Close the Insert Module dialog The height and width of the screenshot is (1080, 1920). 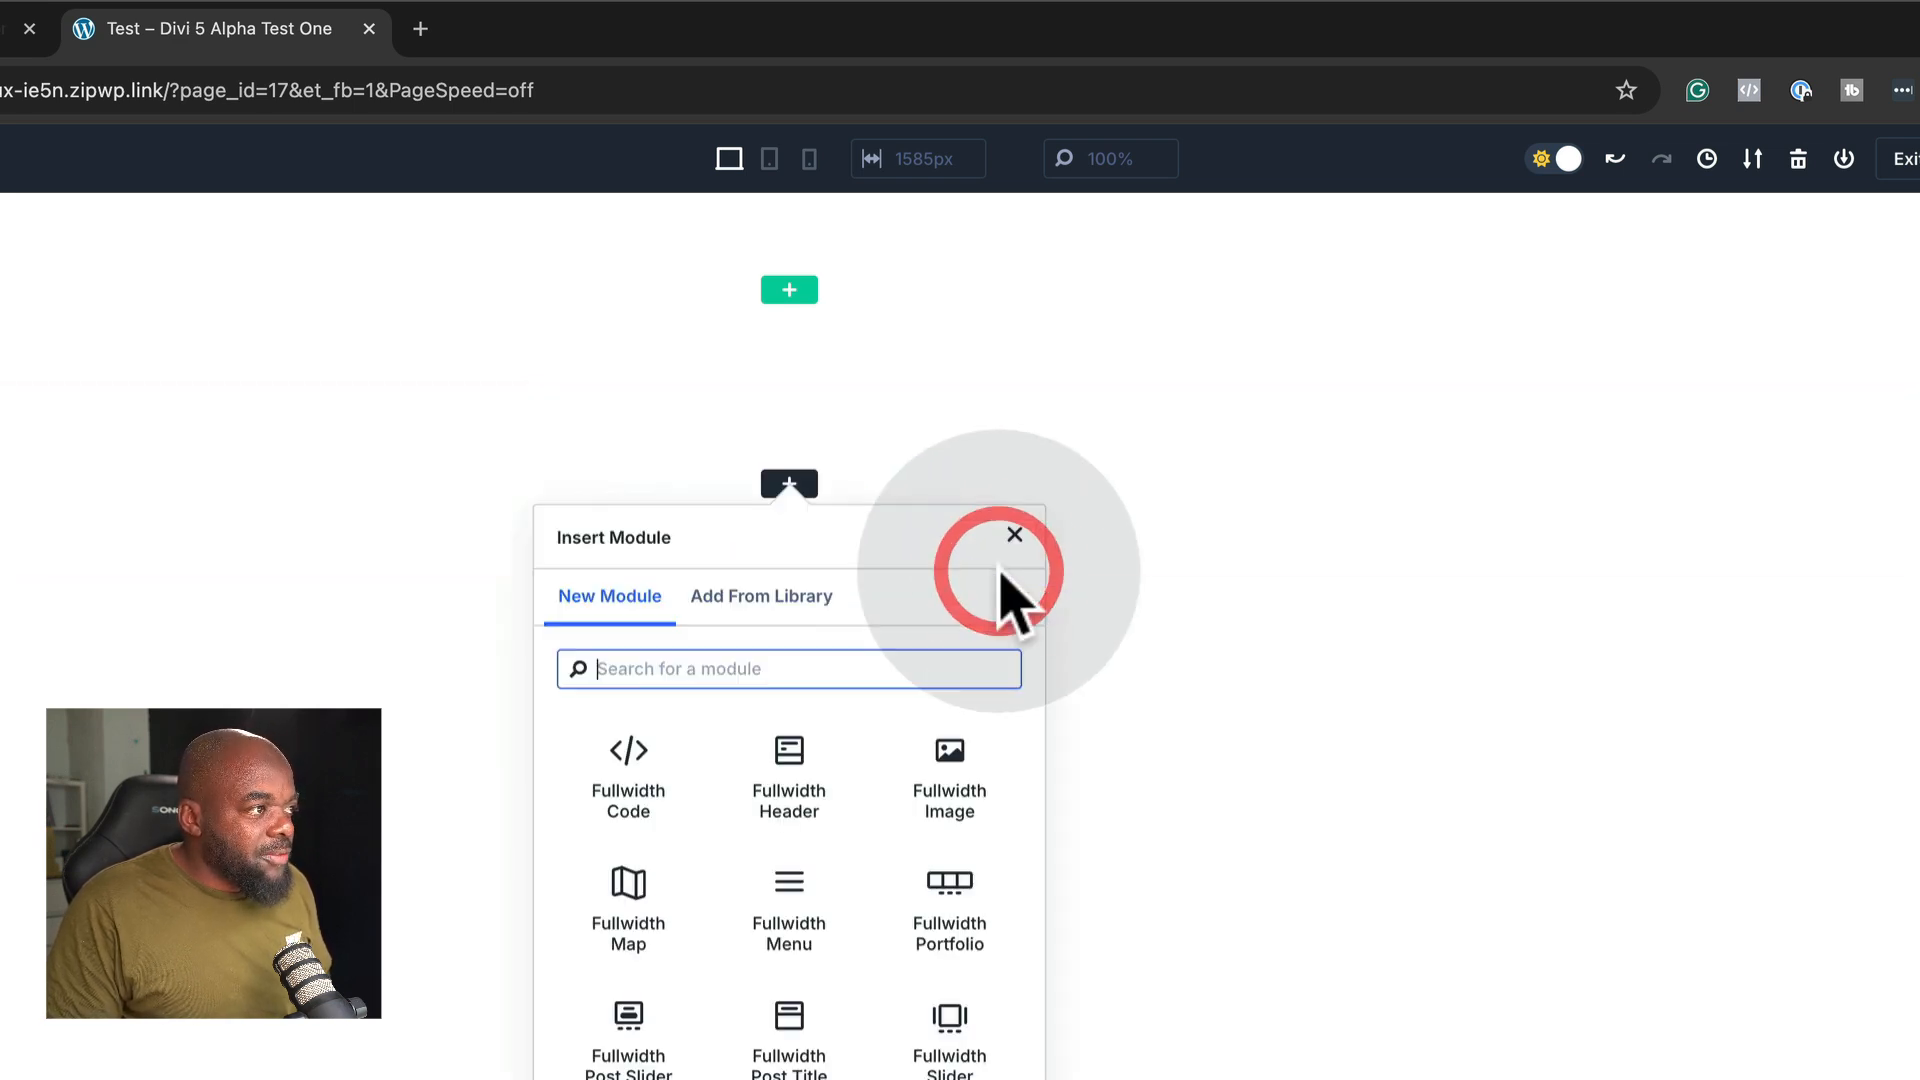coord(1014,535)
